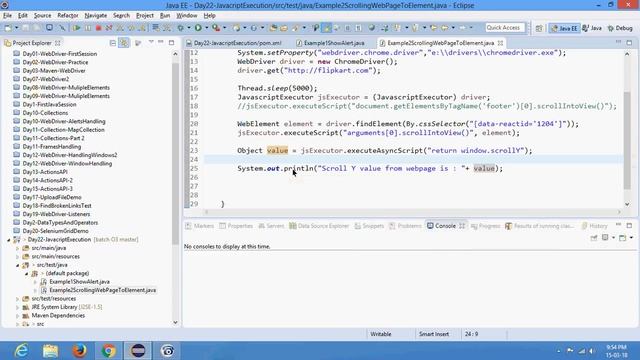This screenshot has width=640, height=360.
Task: Open the Project menu
Action: [145, 16]
